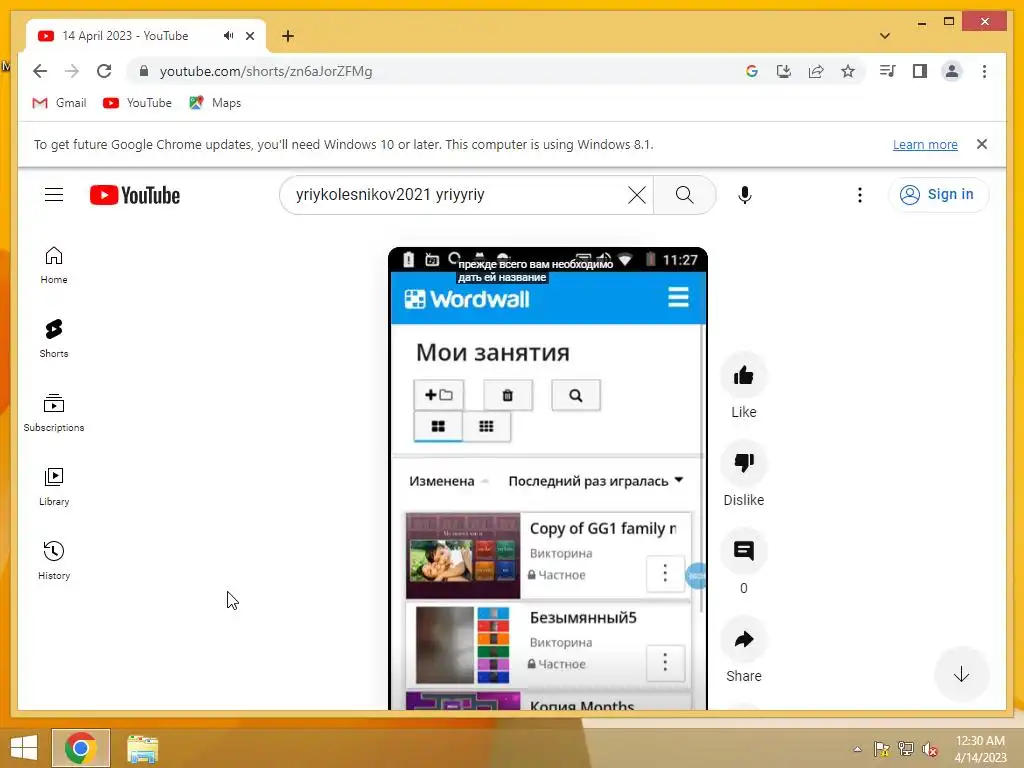Image resolution: width=1024 pixels, height=768 pixels.
Task: Open the YouTube hamburger guide menu
Action: click(x=54, y=195)
